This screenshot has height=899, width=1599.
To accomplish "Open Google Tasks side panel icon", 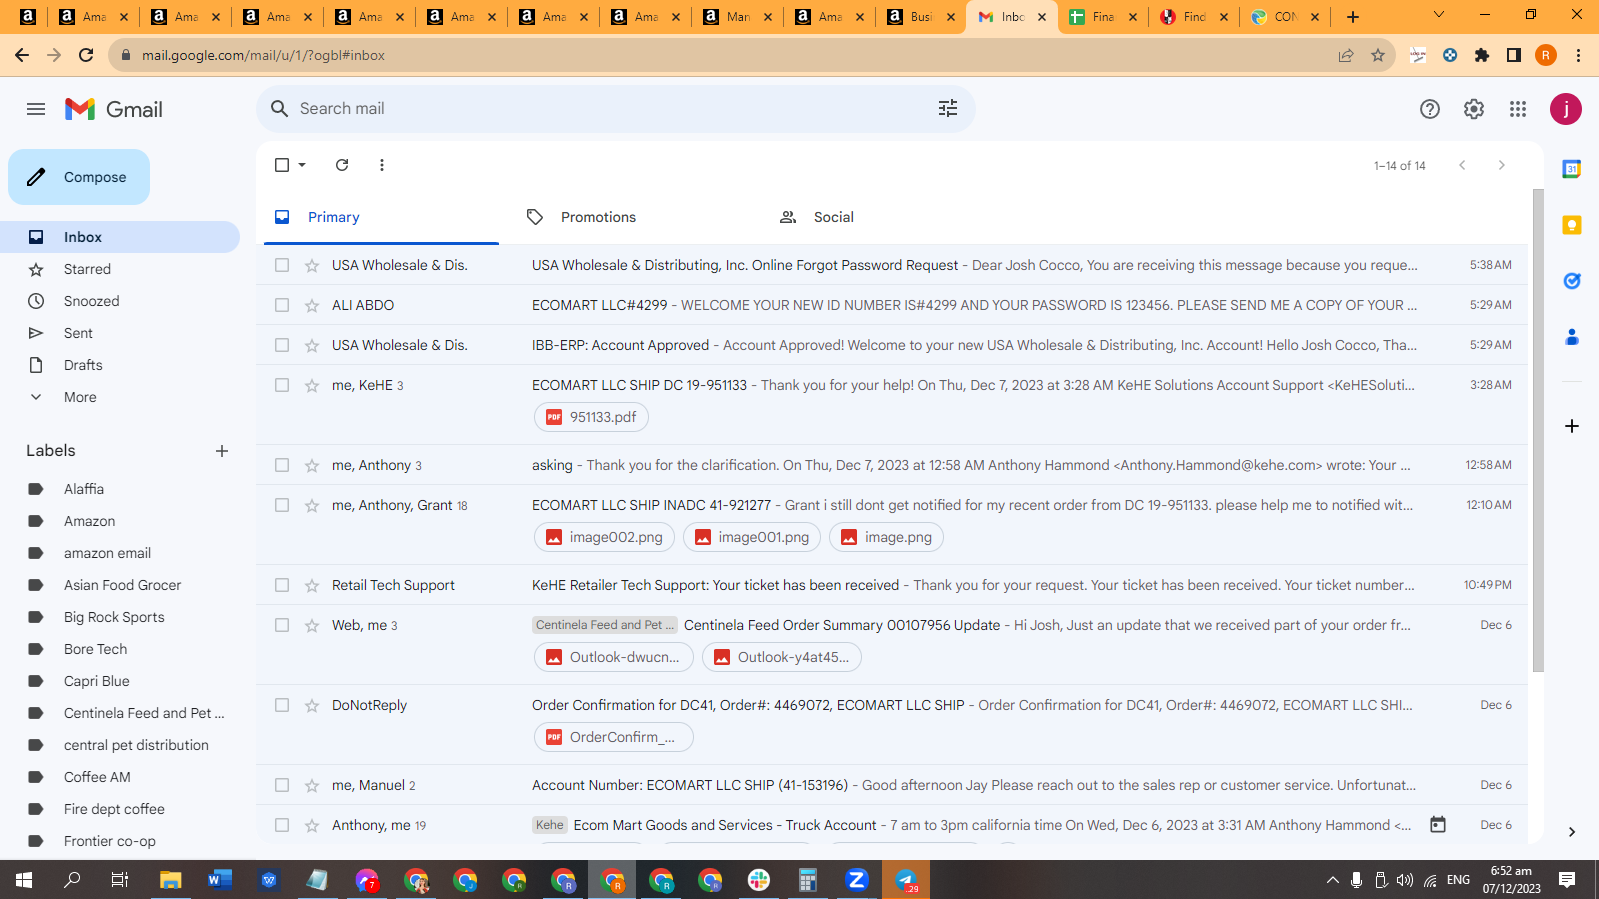I will tap(1572, 281).
